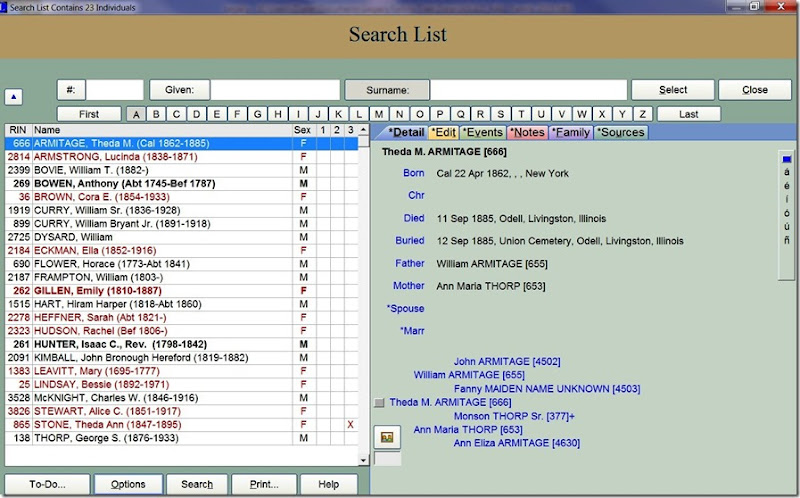Open Ann Eliza ARMITAGE [4630] link
The image size is (800, 498).
(x=517, y=443)
